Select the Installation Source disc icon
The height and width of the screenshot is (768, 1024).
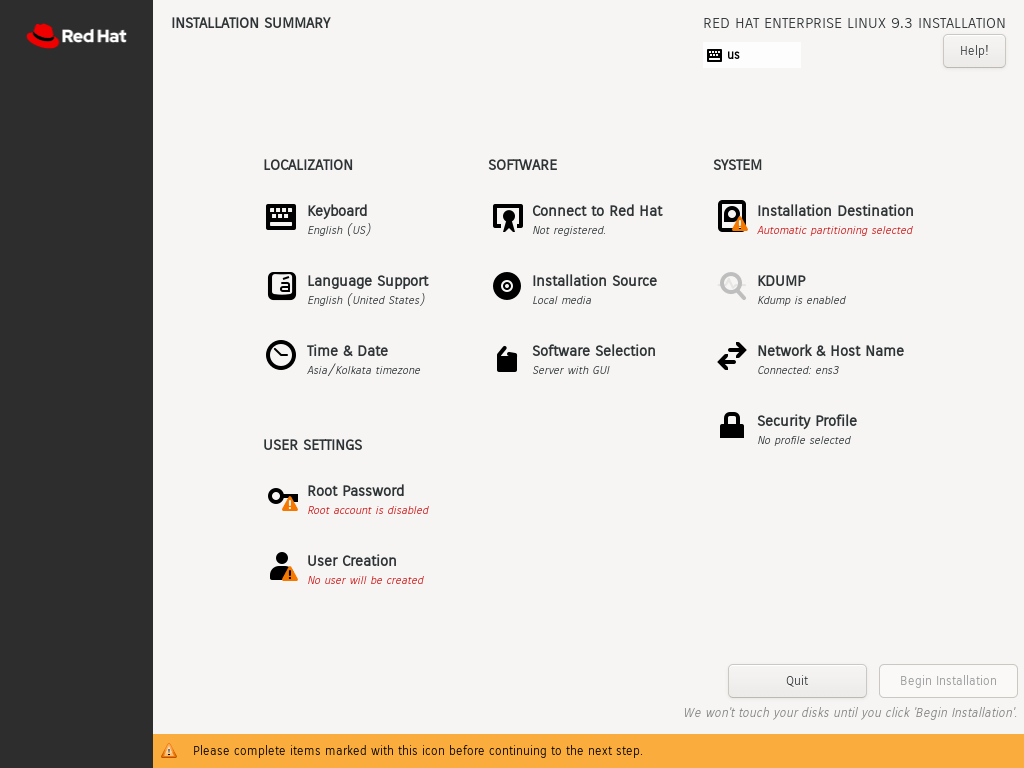point(507,286)
